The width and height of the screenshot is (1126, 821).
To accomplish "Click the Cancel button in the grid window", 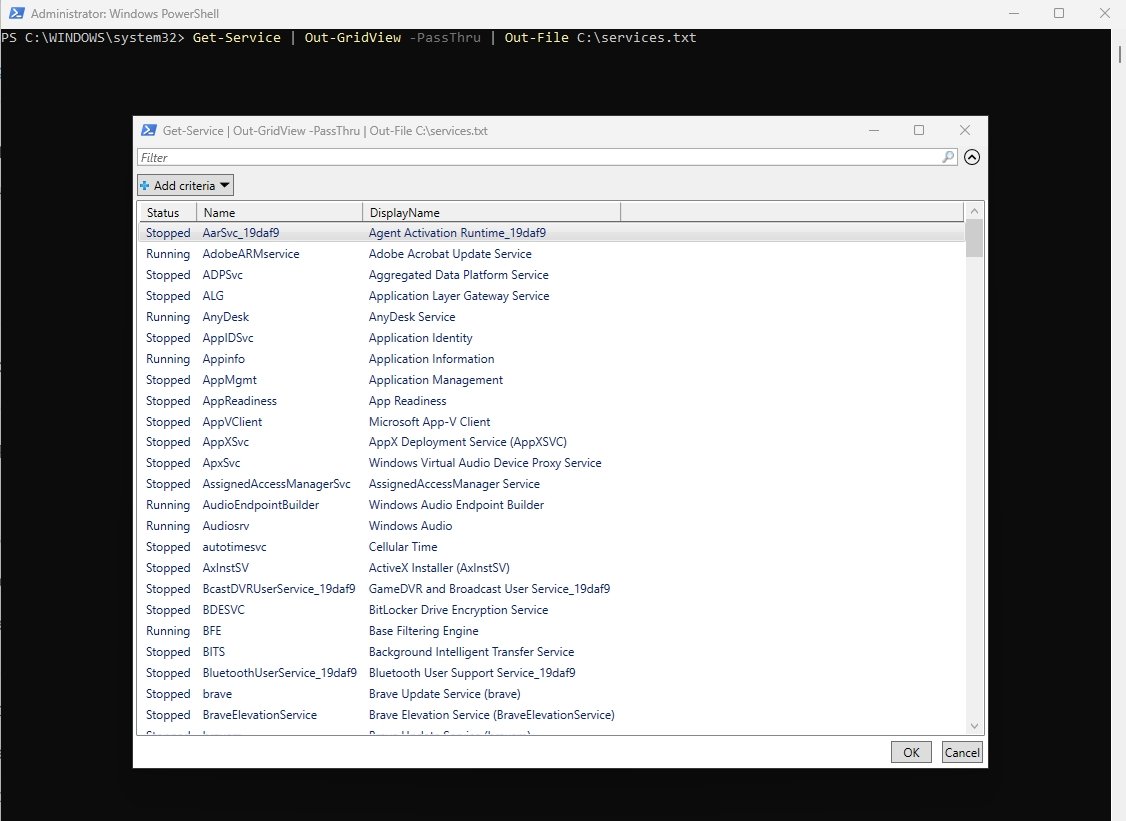I will (962, 752).
